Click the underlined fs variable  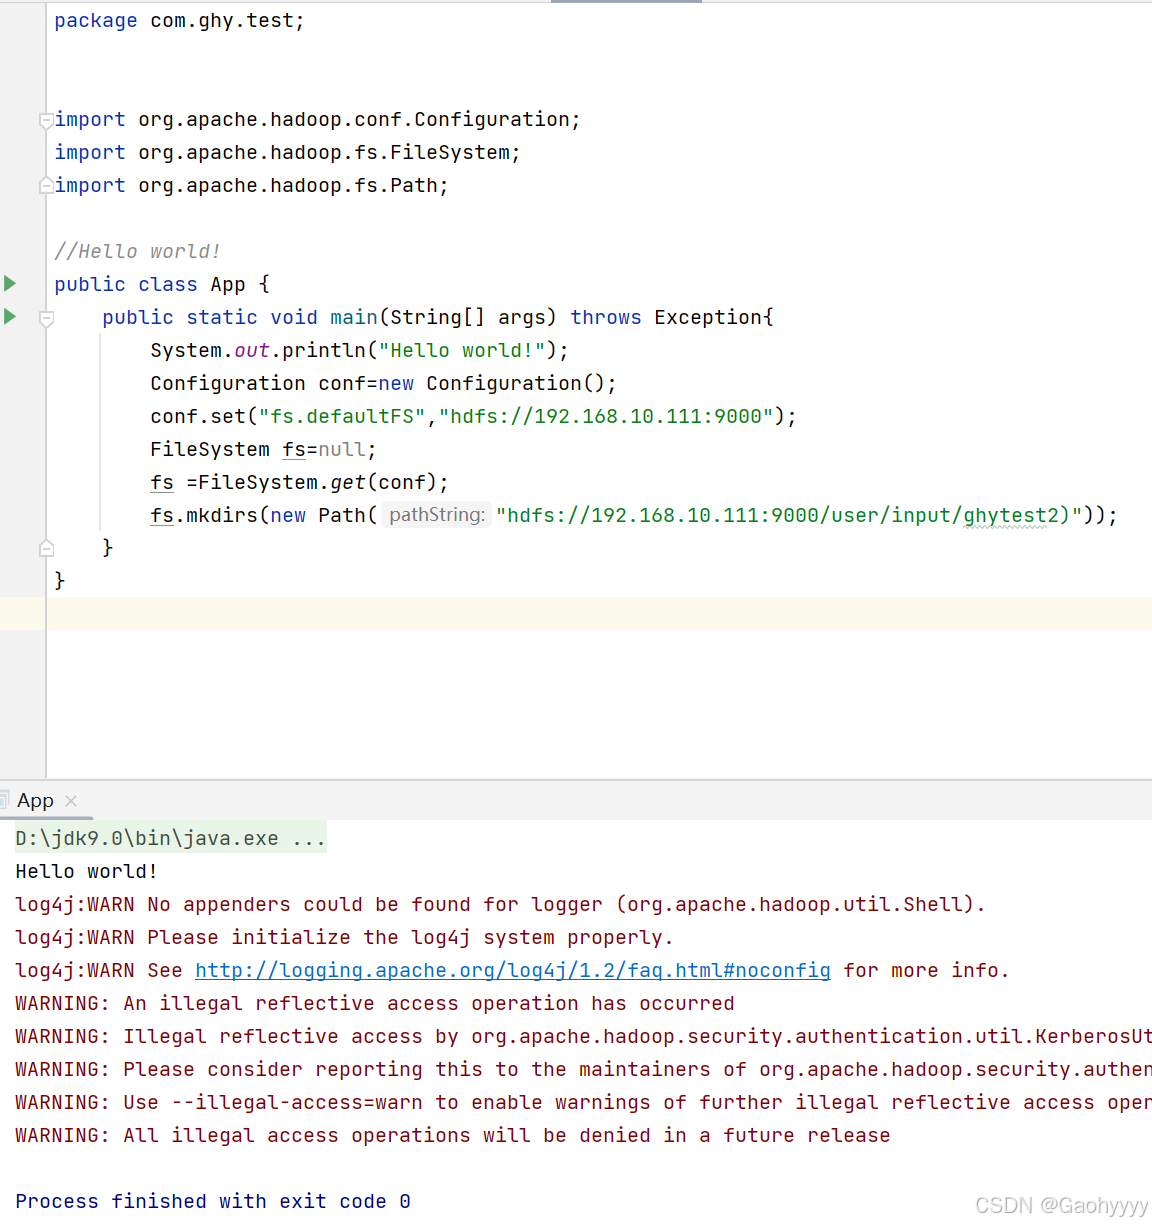pyautogui.click(x=161, y=482)
